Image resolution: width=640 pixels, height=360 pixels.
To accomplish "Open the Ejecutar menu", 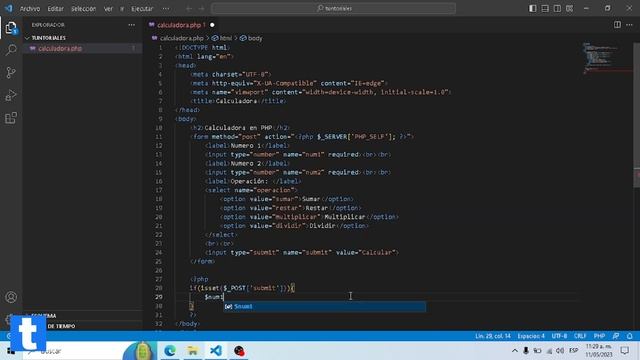I will 142,8.
